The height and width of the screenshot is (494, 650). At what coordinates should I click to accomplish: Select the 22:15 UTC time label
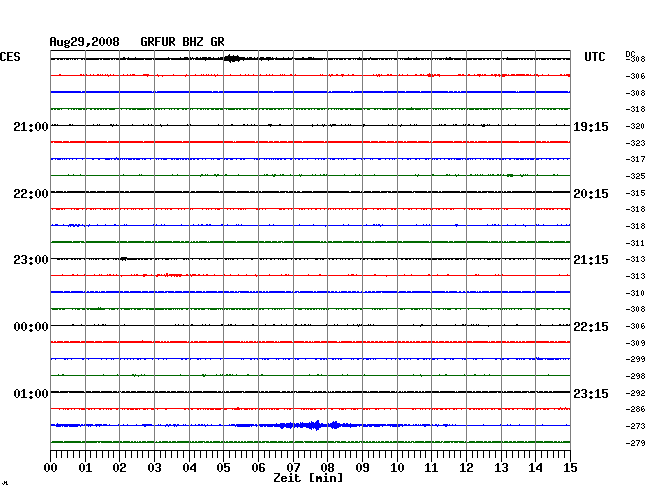tap(591, 327)
